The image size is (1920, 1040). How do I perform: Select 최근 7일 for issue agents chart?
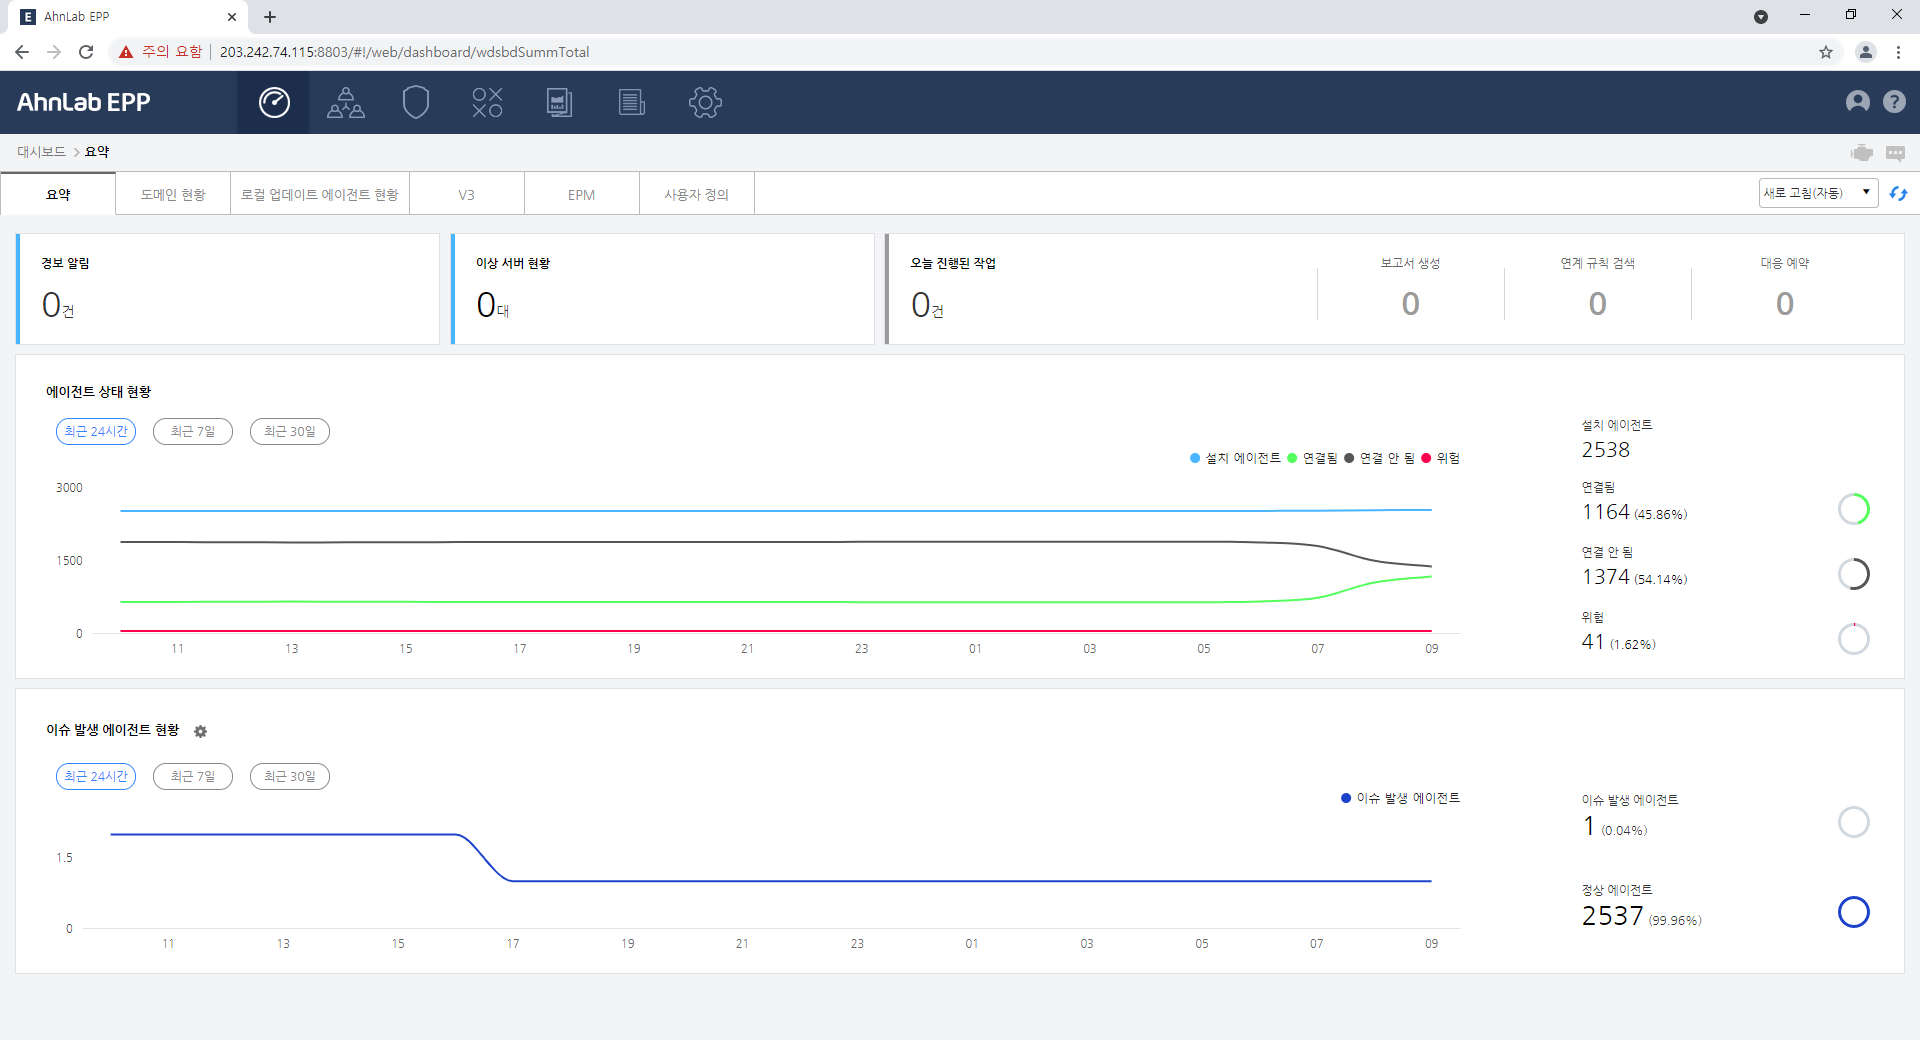193,776
